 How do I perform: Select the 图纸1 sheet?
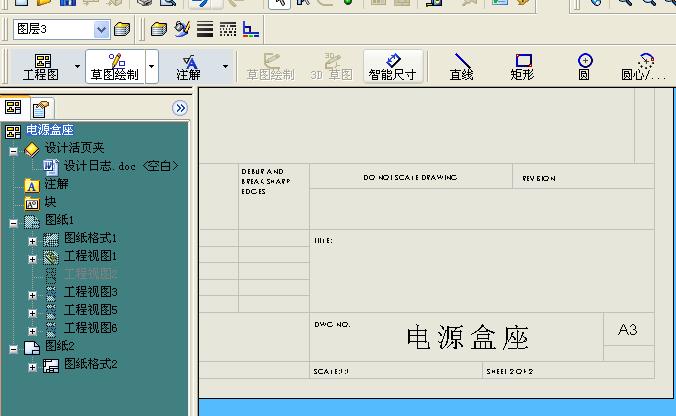click(59, 220)
